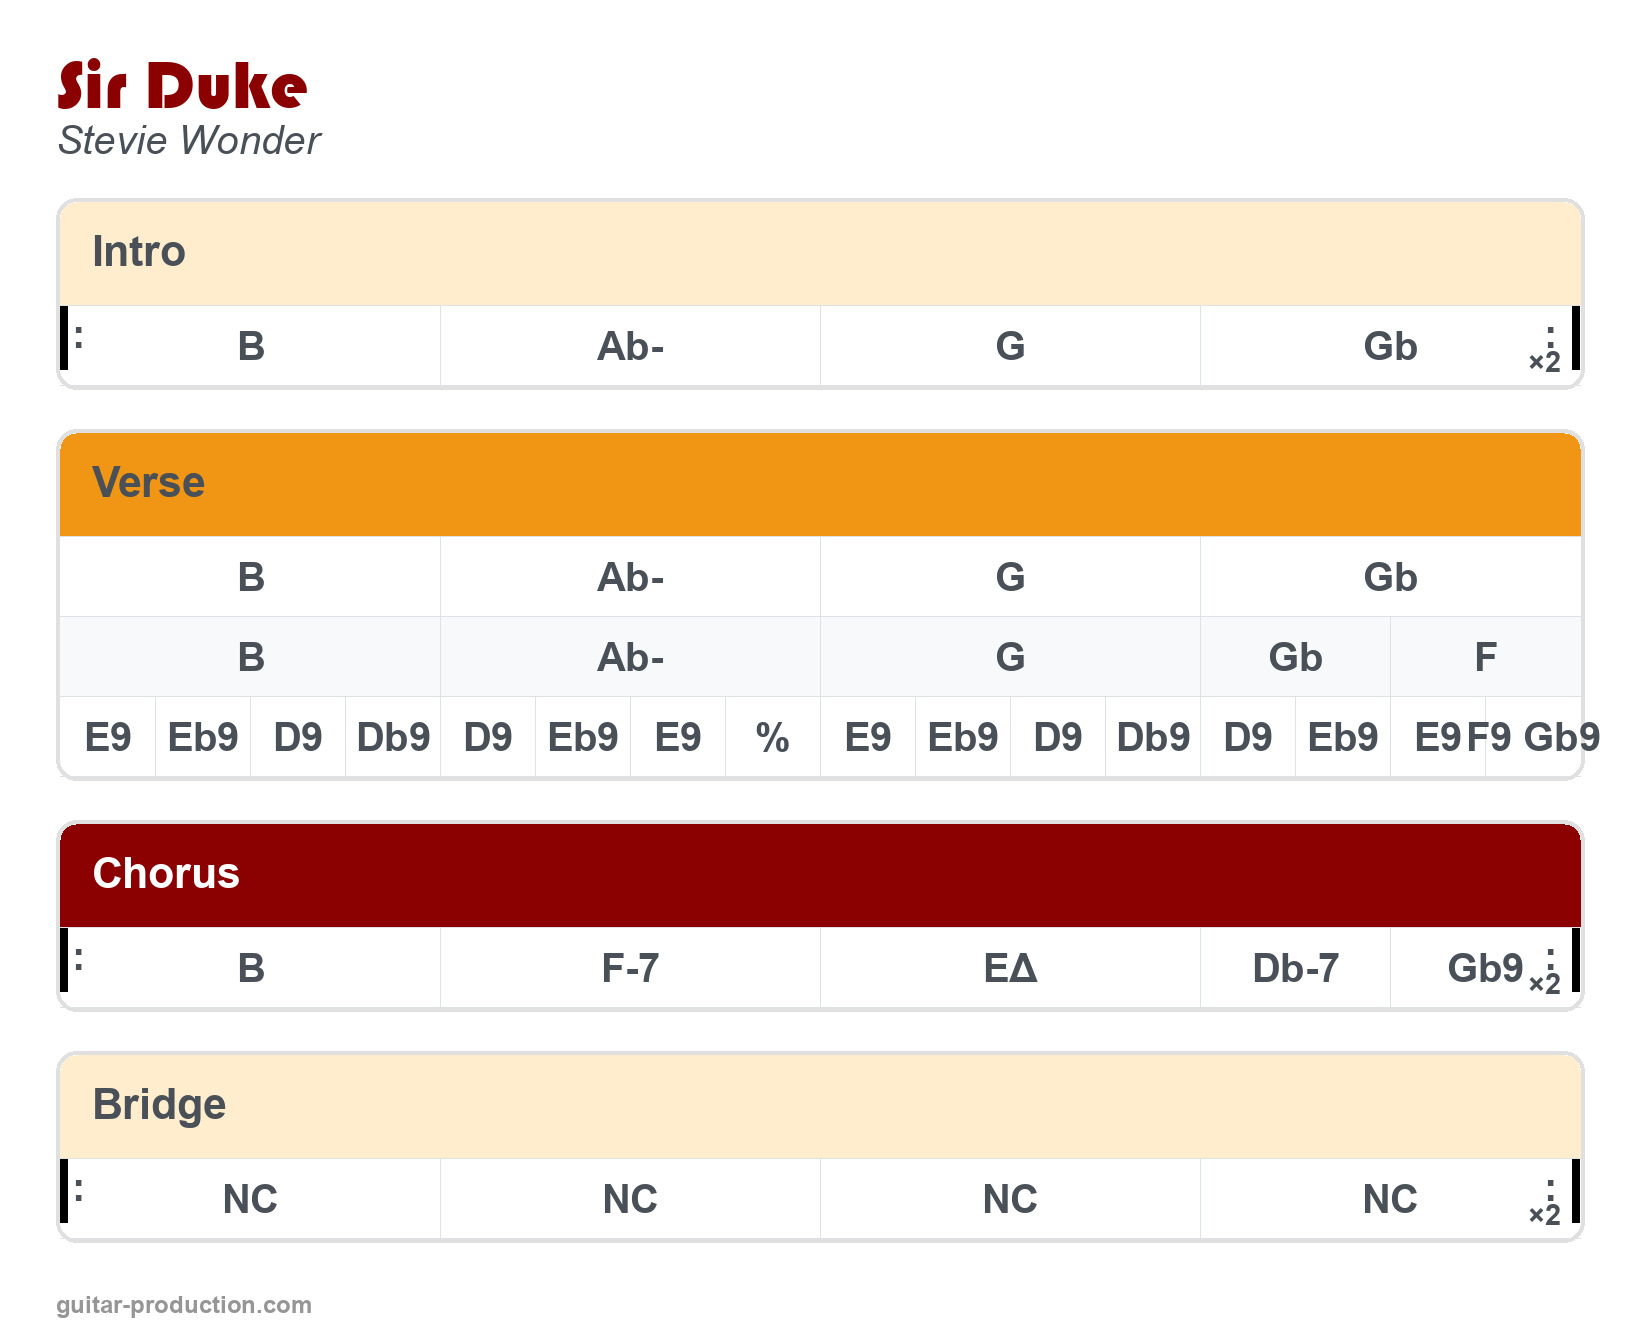The image size is (1640, 1342).
Task: Select the Chorus section header
Action: click(166, 874)
